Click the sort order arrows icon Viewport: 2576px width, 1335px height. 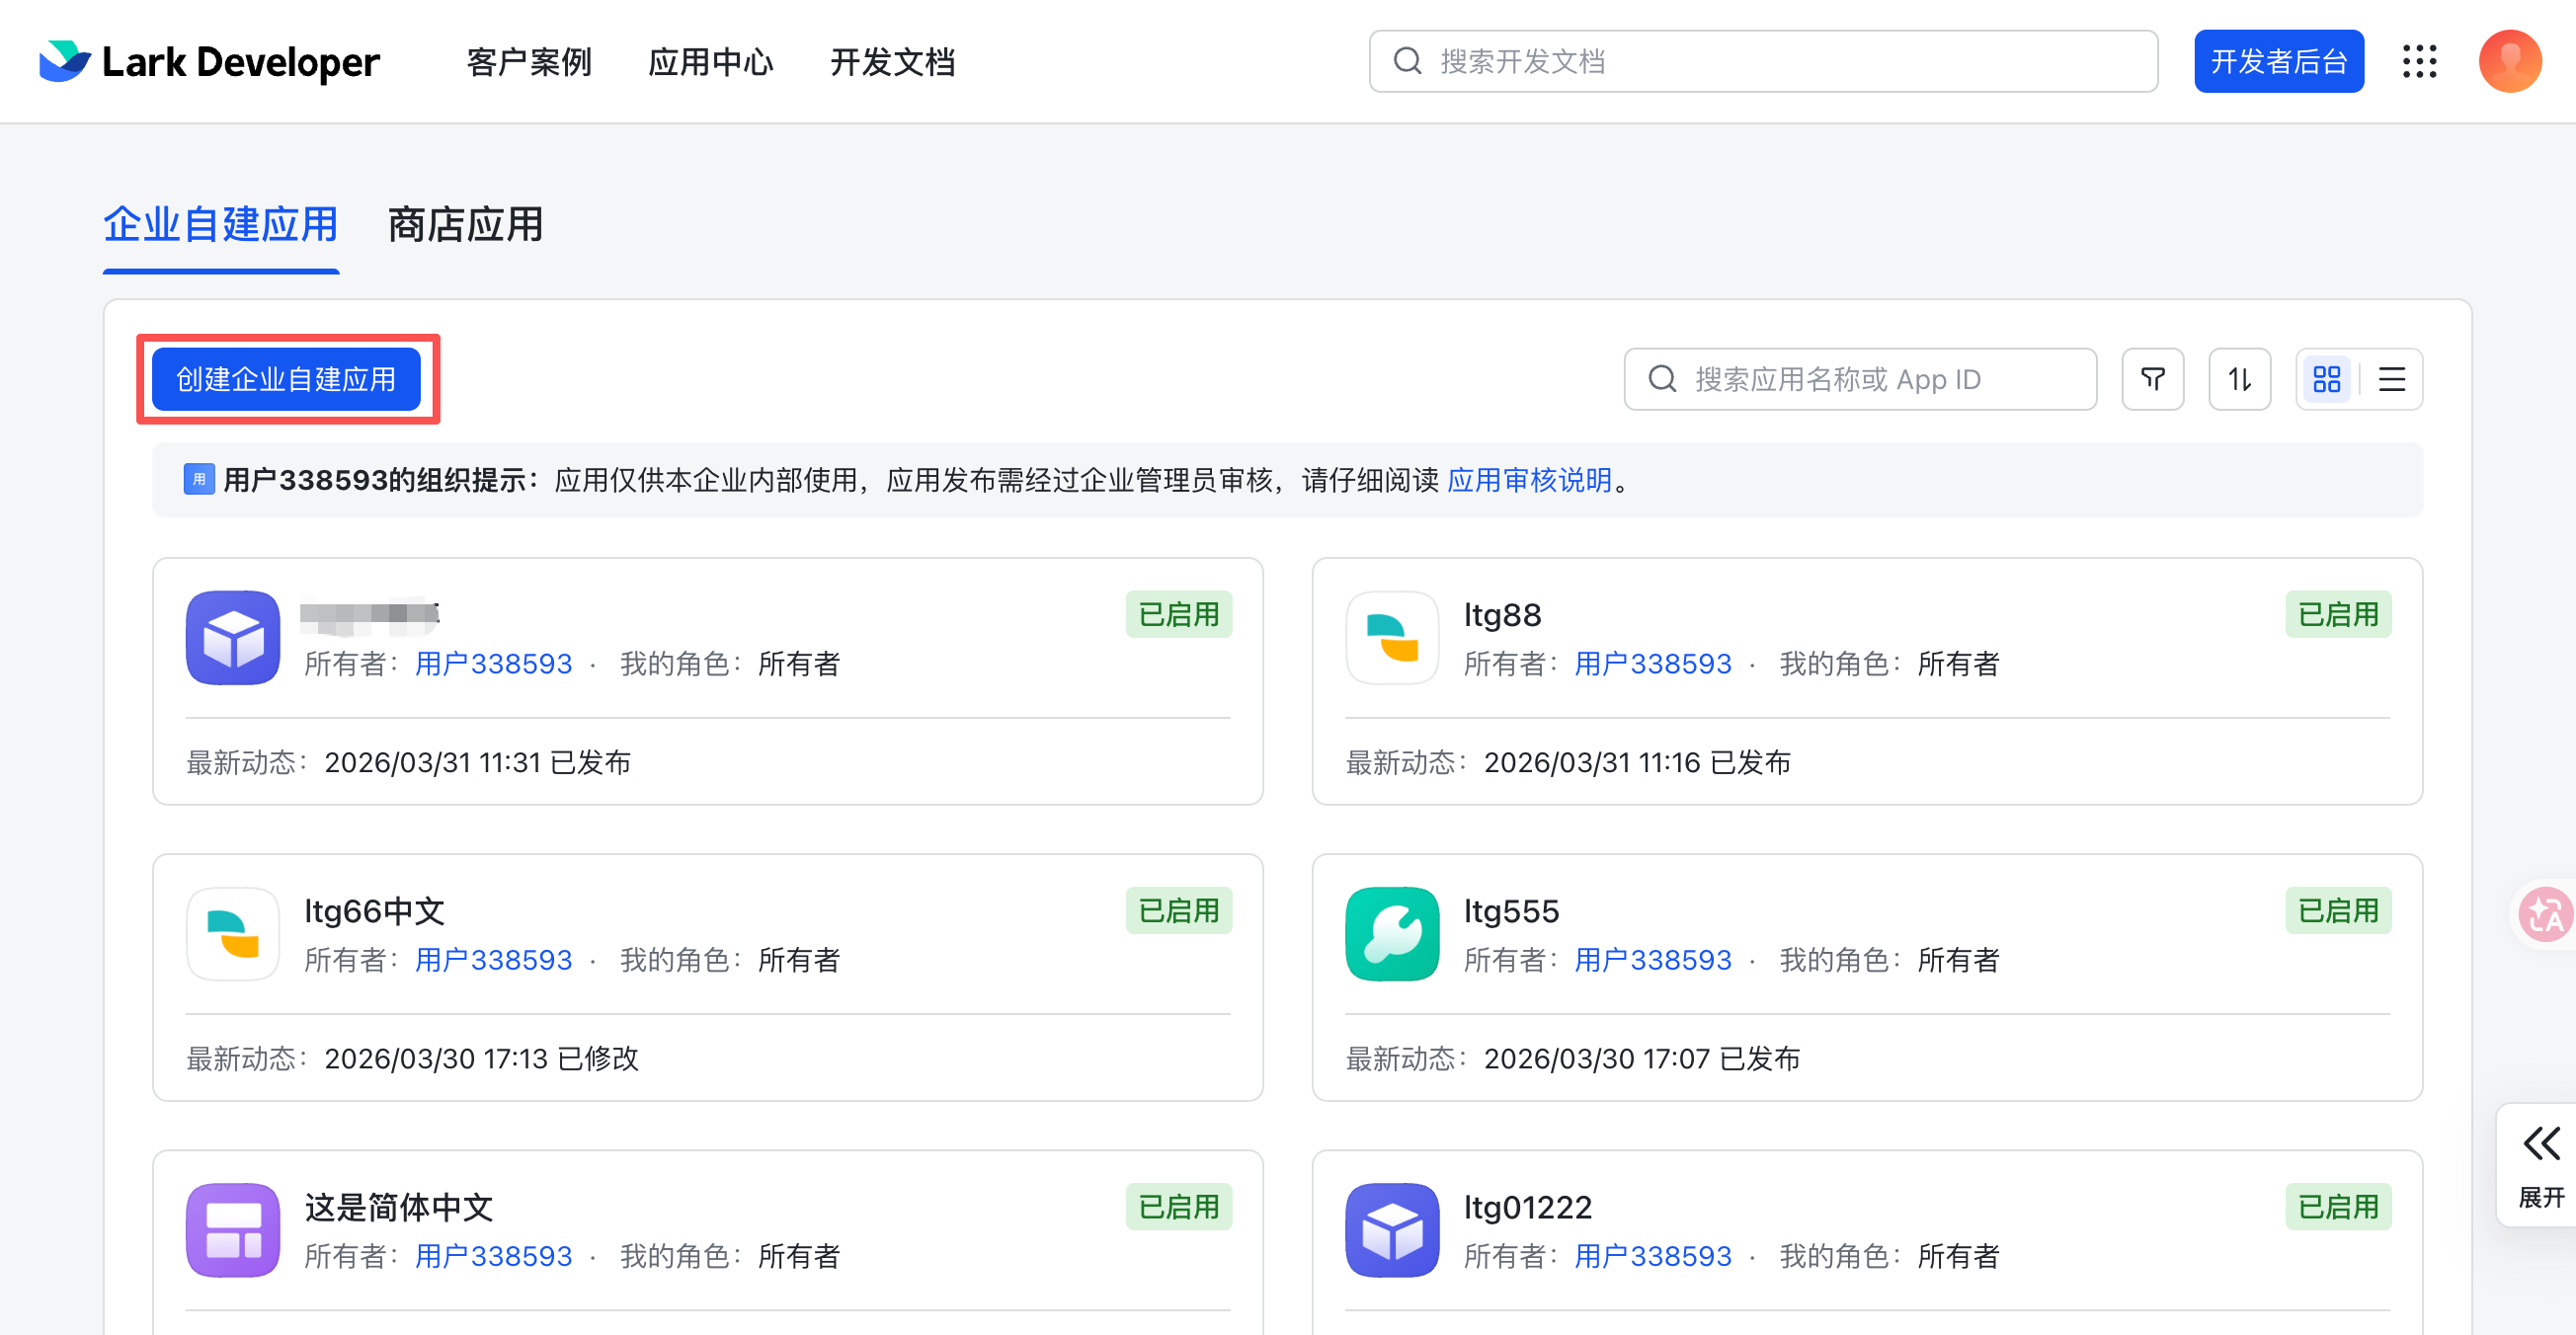(x=2239, y=379)
